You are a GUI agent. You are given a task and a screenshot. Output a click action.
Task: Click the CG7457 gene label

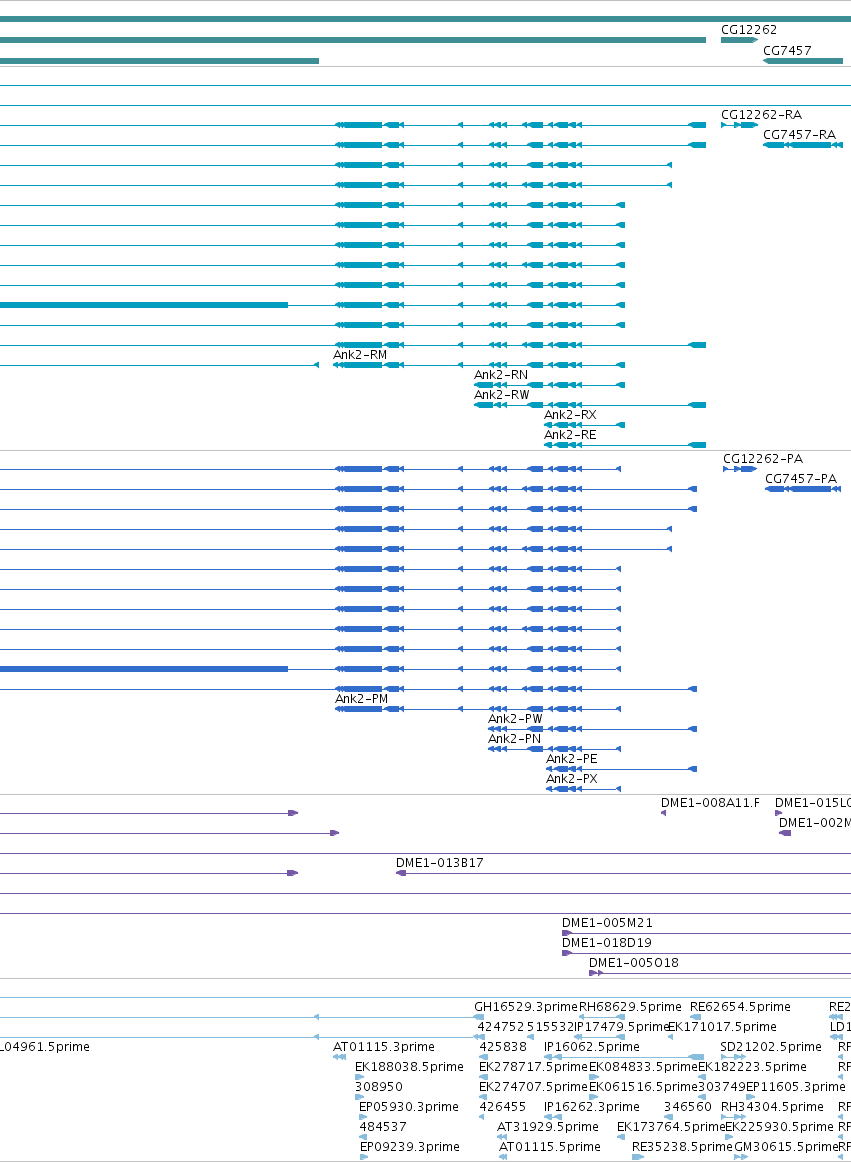pos(787,51)
